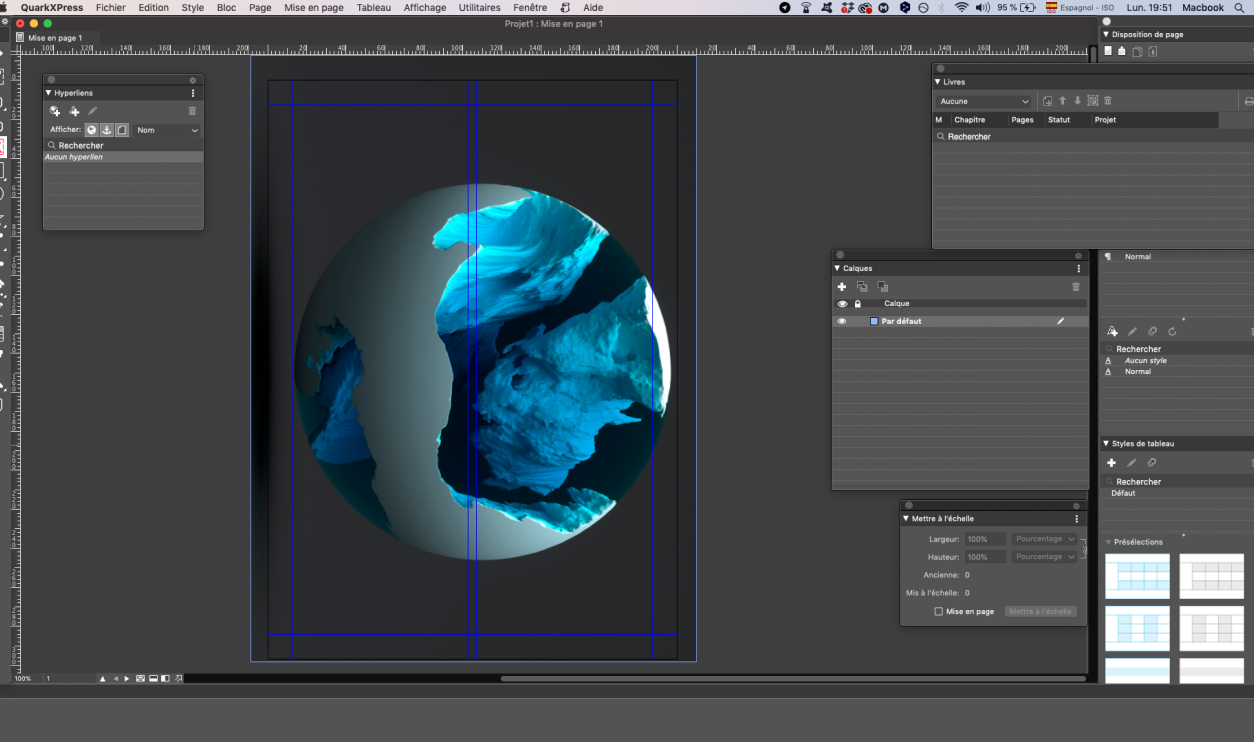The height and width of the screenshot is (742, 1254).
Task: Open the Aucune book dropdown
Action: [984, 101]
